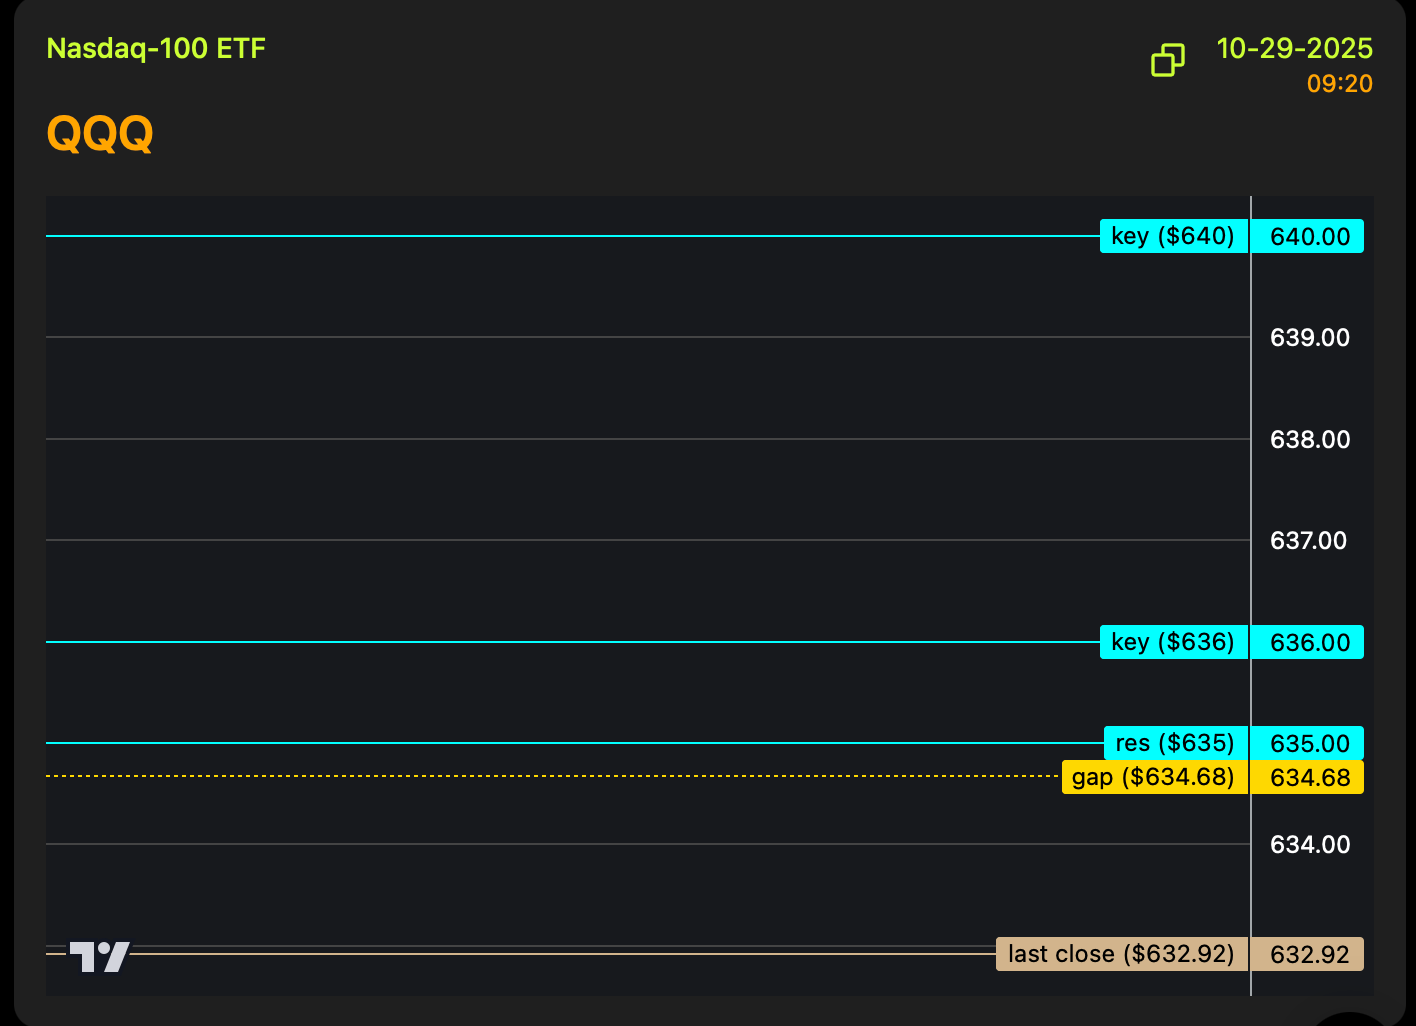
Task: Click the tan 632.92 price tag
Action: 1308,955
